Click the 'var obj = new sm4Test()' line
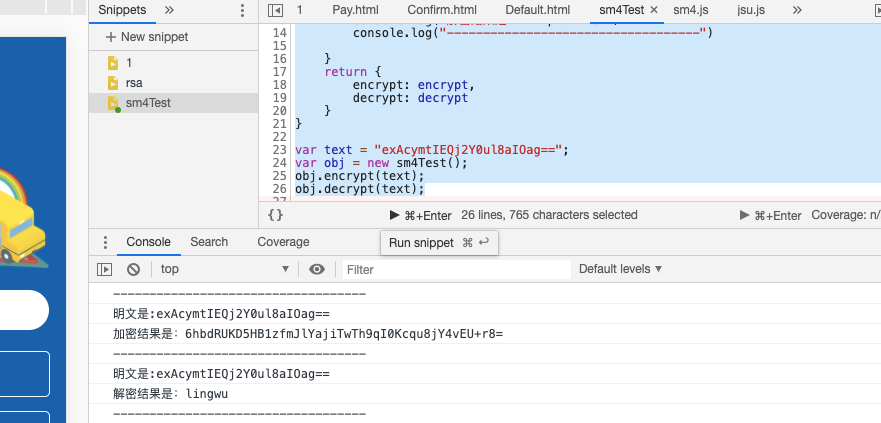Viewport: 881px width, 423px height. coord(381,163)
